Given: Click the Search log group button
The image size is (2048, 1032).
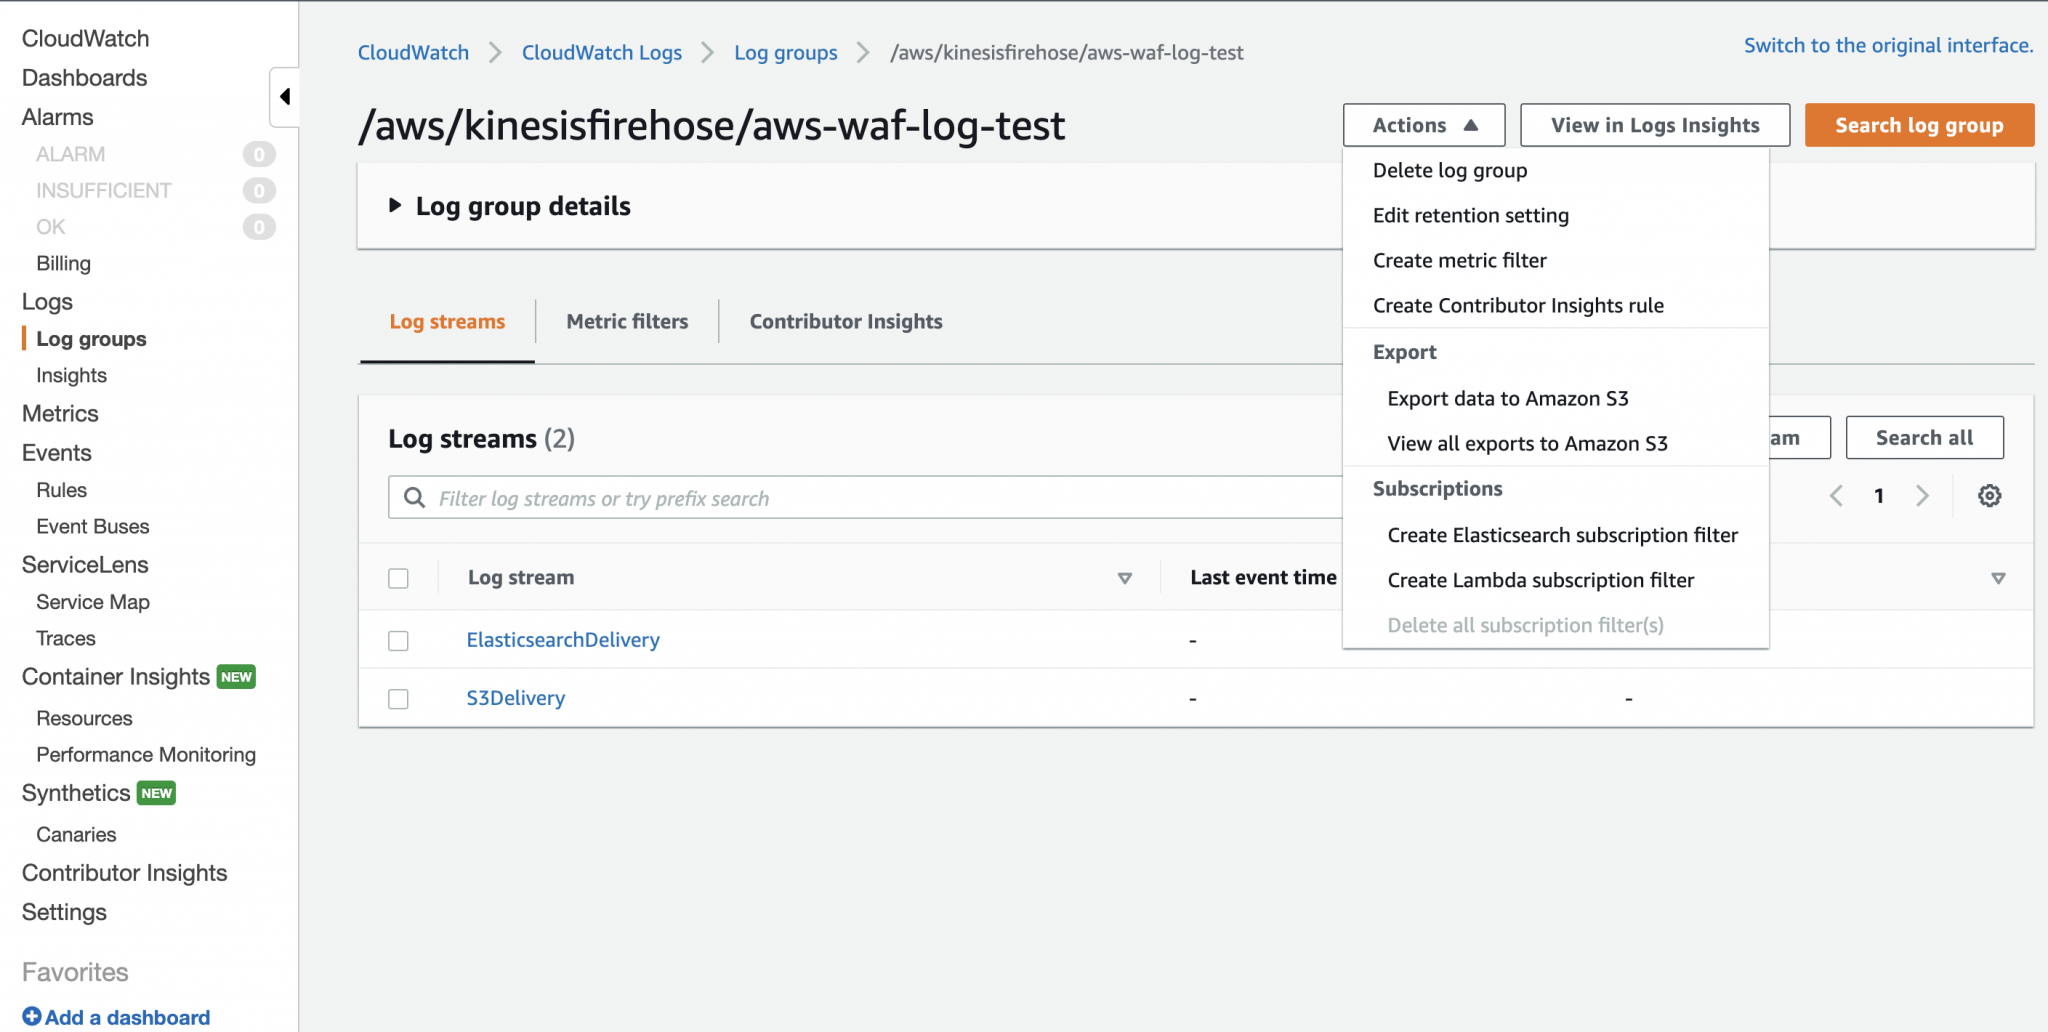Looking at the screenshot, I should (1919, 125).
